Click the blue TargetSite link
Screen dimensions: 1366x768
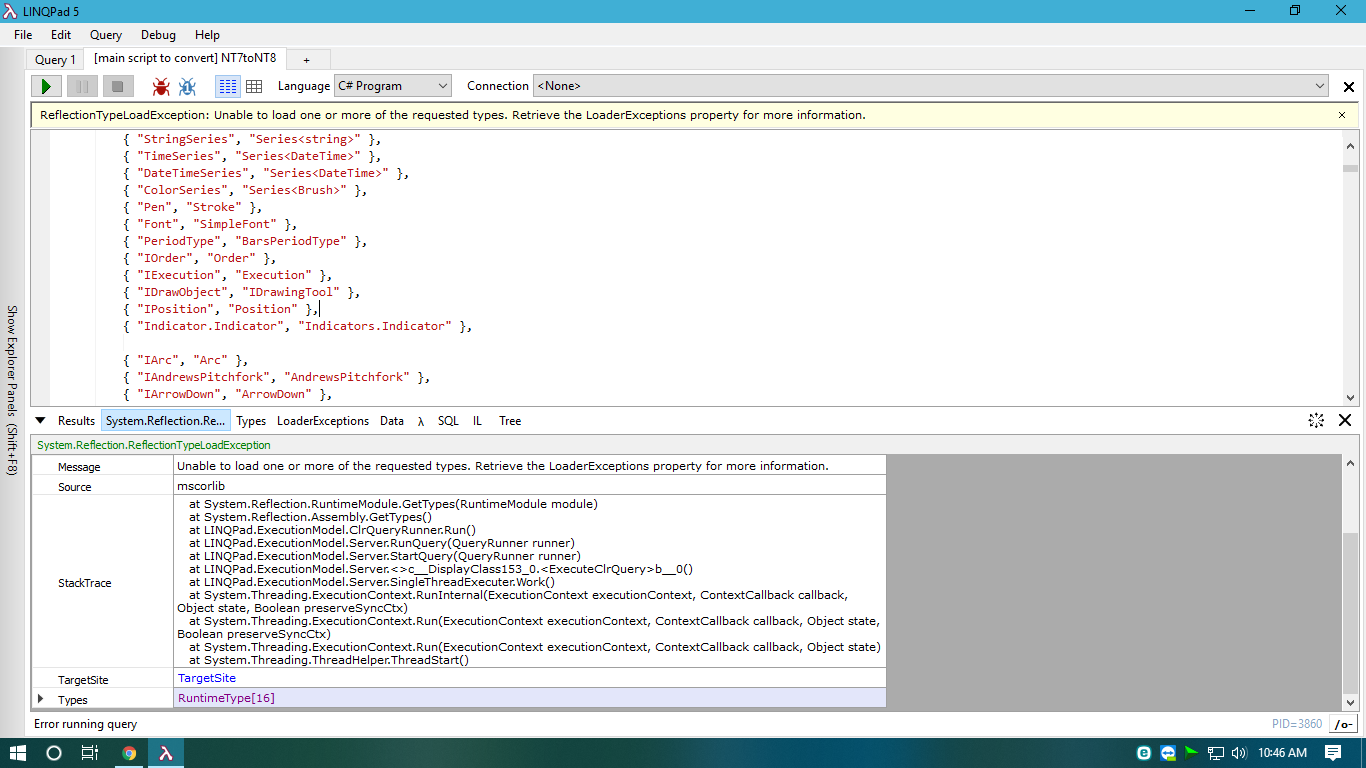click(207, 678)
